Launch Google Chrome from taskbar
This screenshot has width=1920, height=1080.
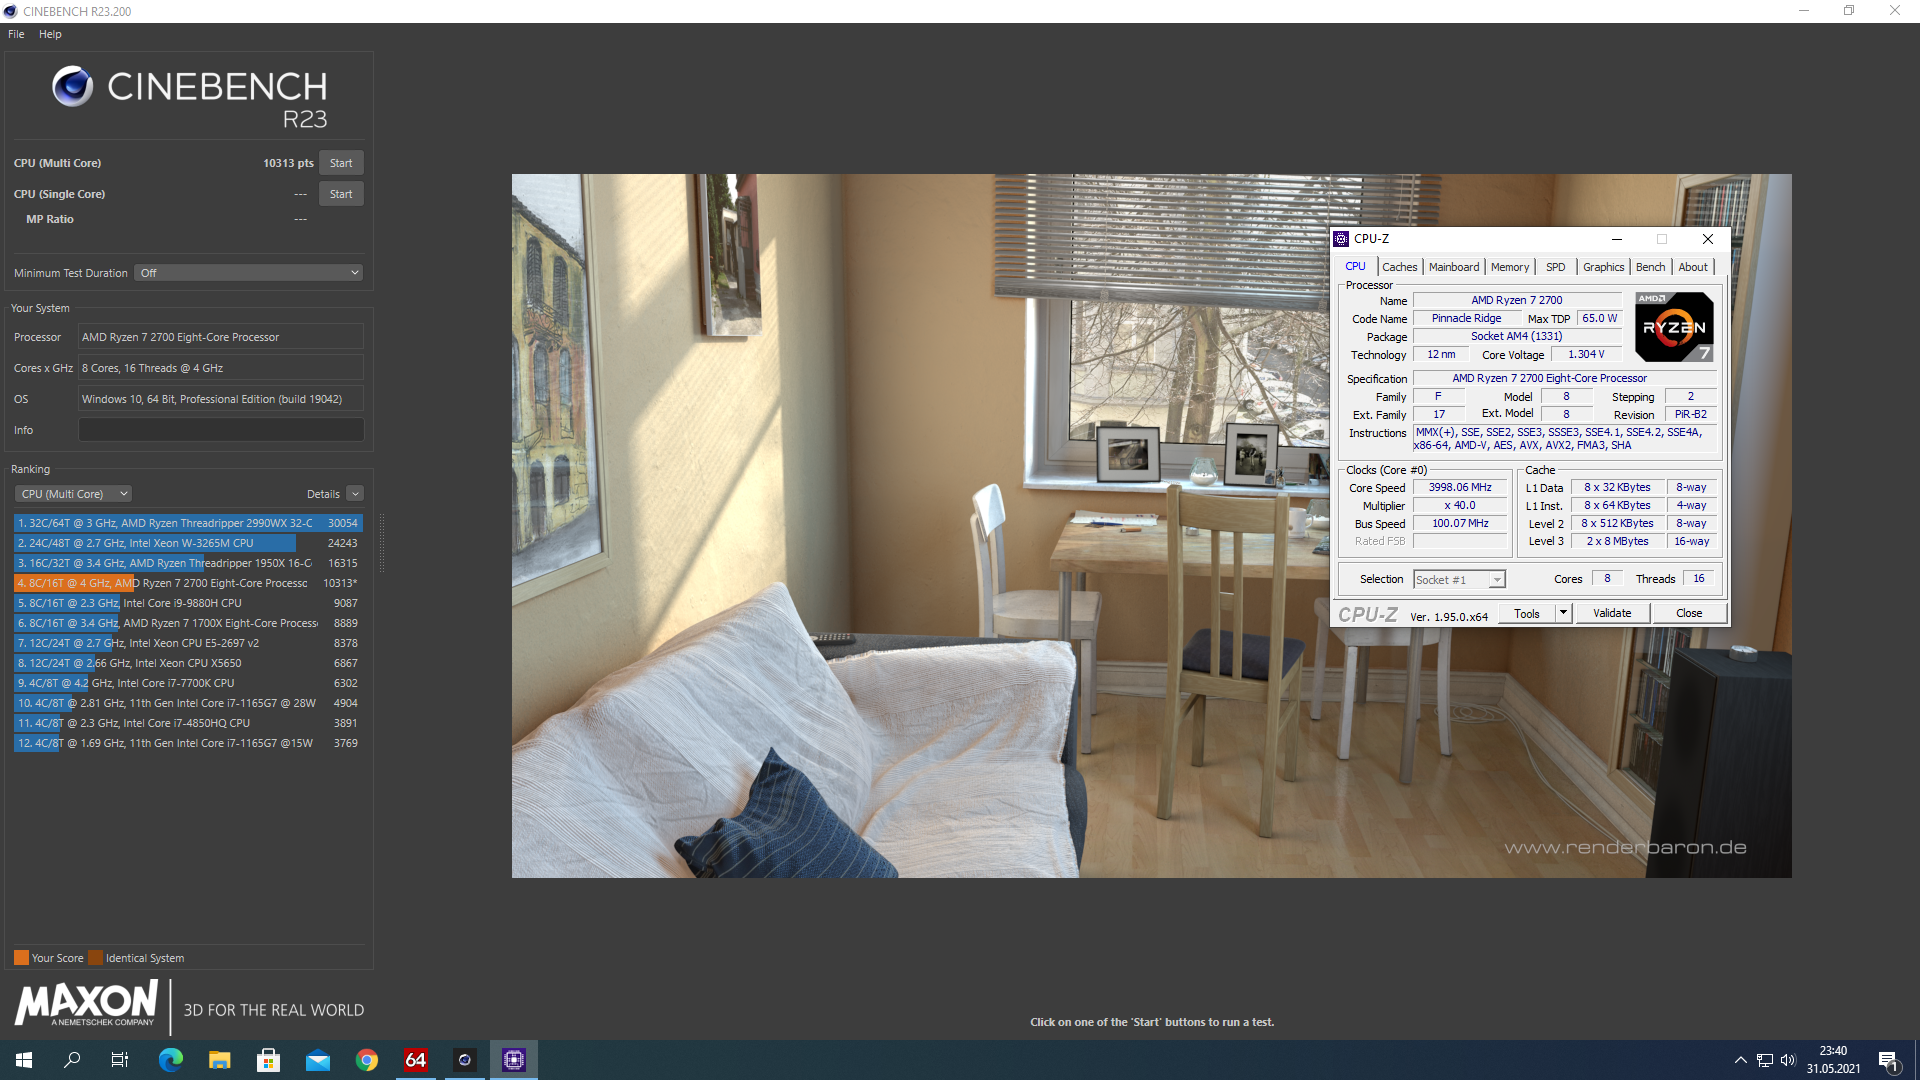coord(367,1060)
